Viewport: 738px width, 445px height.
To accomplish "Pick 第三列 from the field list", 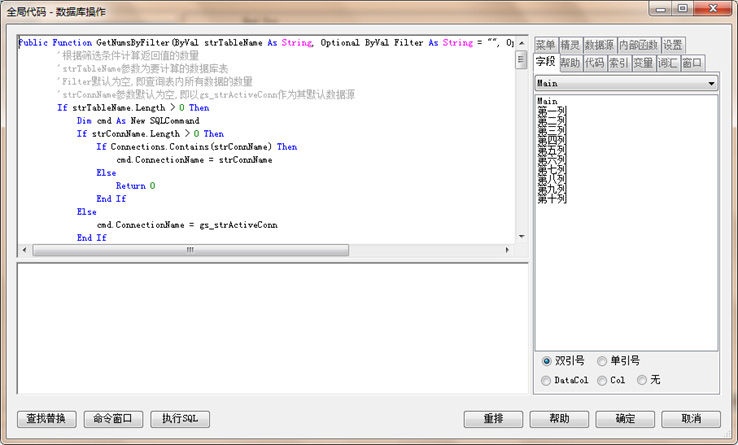I will pos(552,130).
